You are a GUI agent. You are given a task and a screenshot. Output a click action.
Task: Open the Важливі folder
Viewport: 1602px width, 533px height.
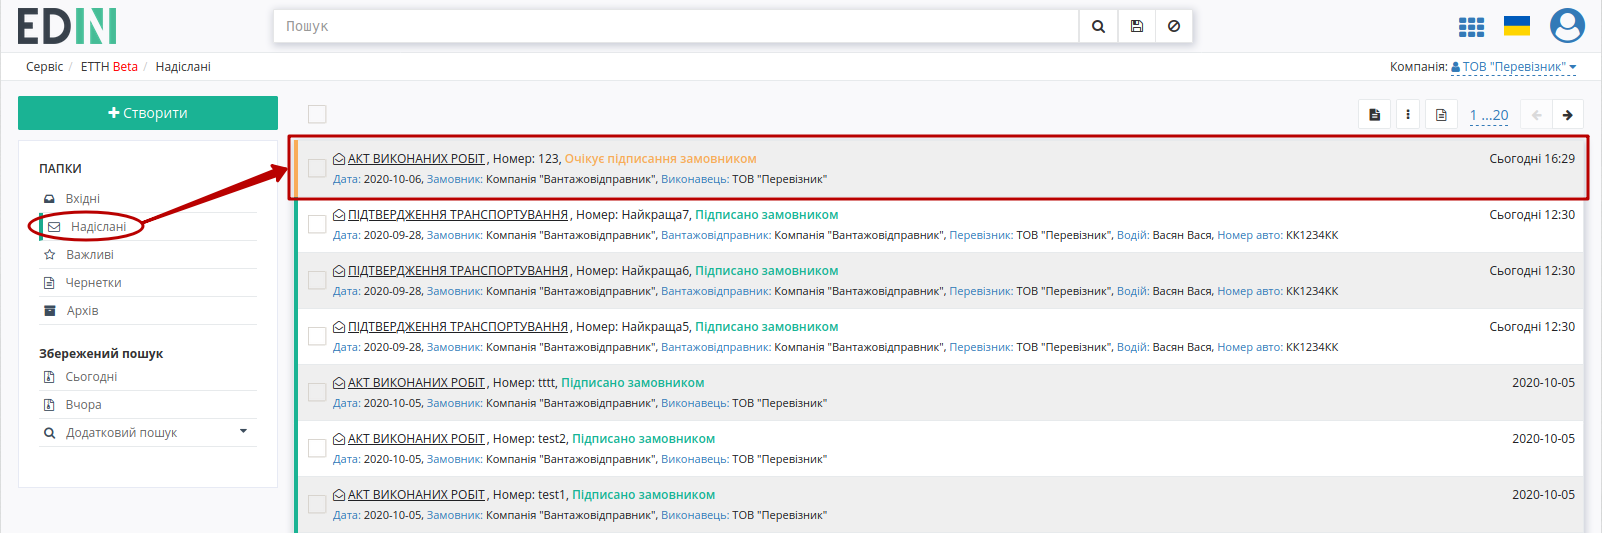point(90,255)
